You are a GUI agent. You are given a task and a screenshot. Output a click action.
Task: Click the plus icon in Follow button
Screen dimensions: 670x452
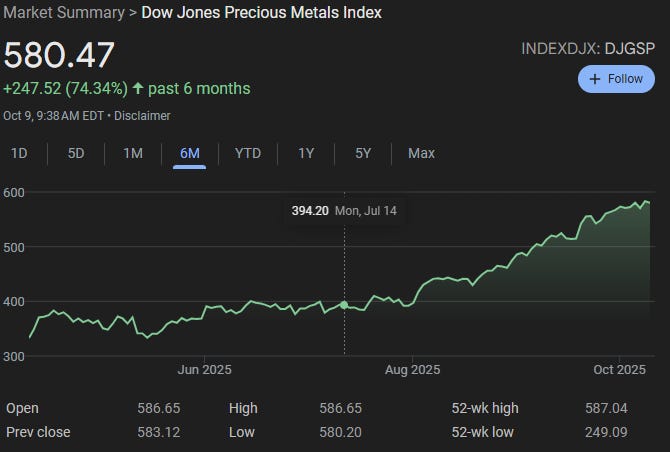(x=594, y=79)
